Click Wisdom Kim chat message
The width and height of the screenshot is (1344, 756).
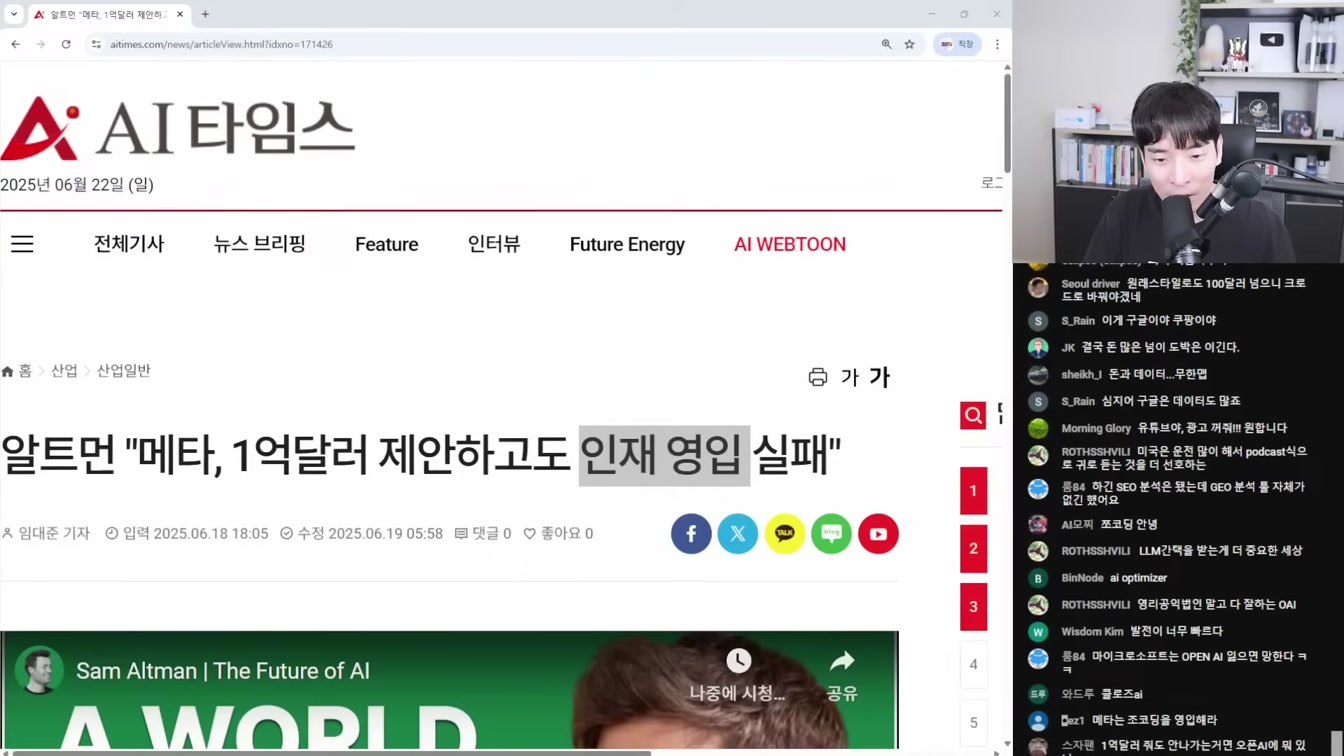(x=1176, y=631)
